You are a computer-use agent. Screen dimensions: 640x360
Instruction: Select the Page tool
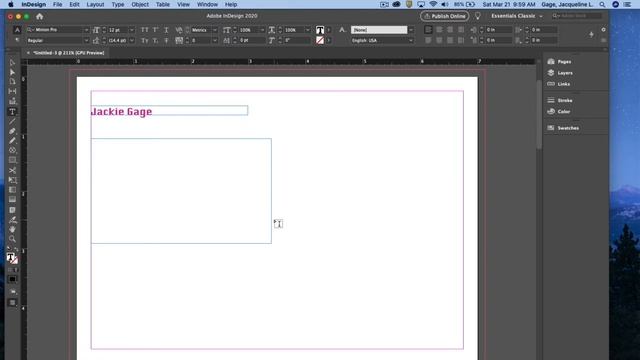[12, 82]
